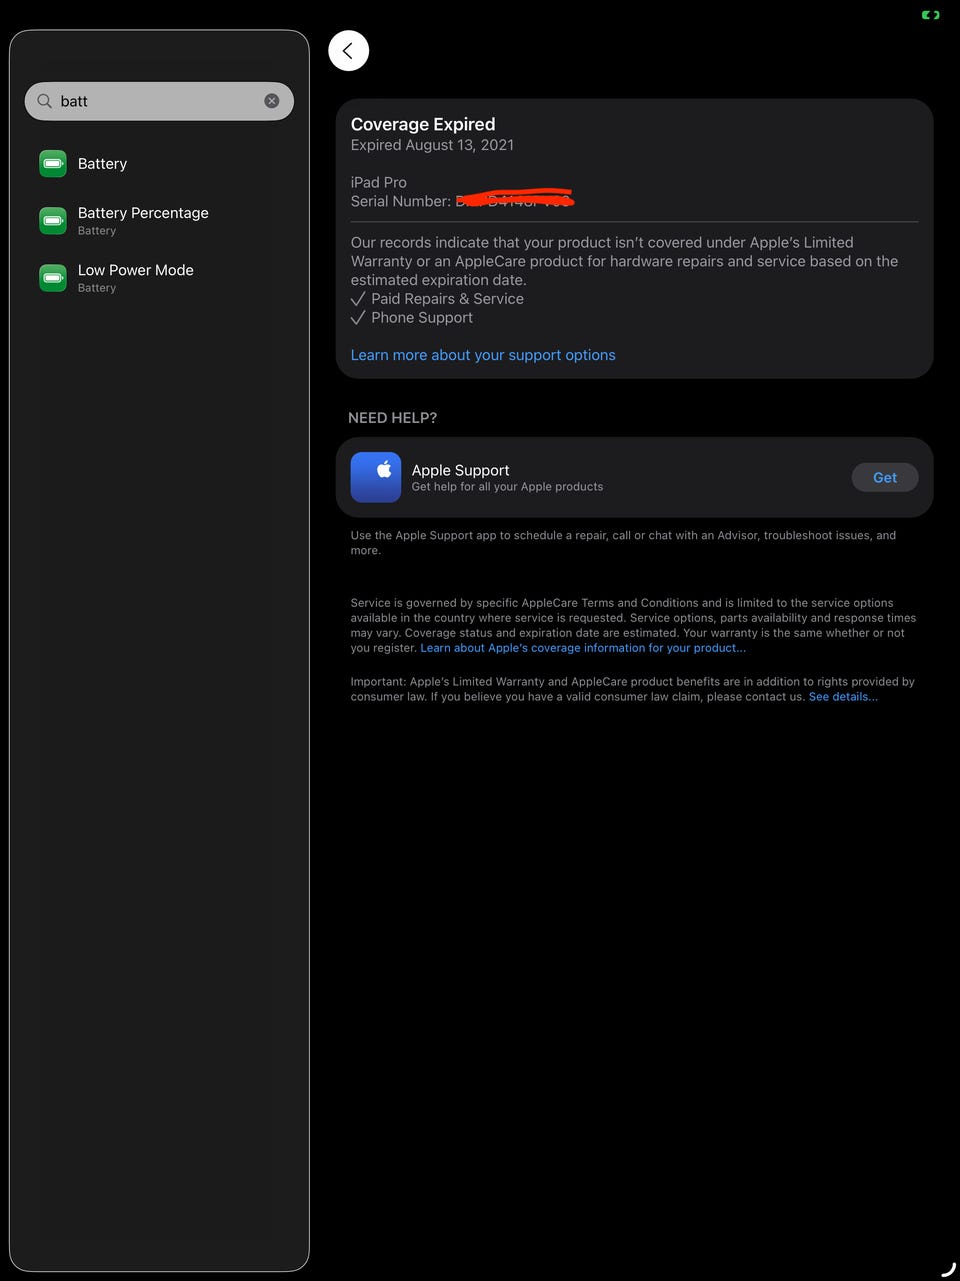Open Apple's coverage information link

[583, 648]
